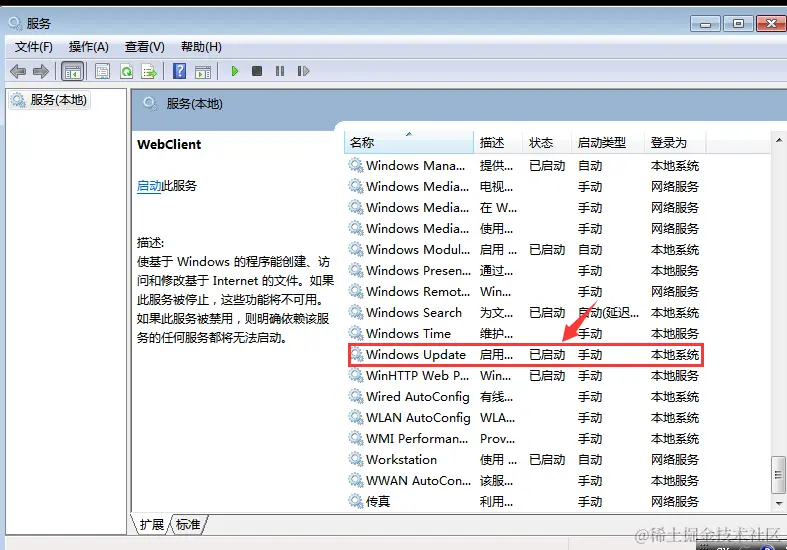
Task: Click the scrollbar down arrow
Action: coord(778,503)
